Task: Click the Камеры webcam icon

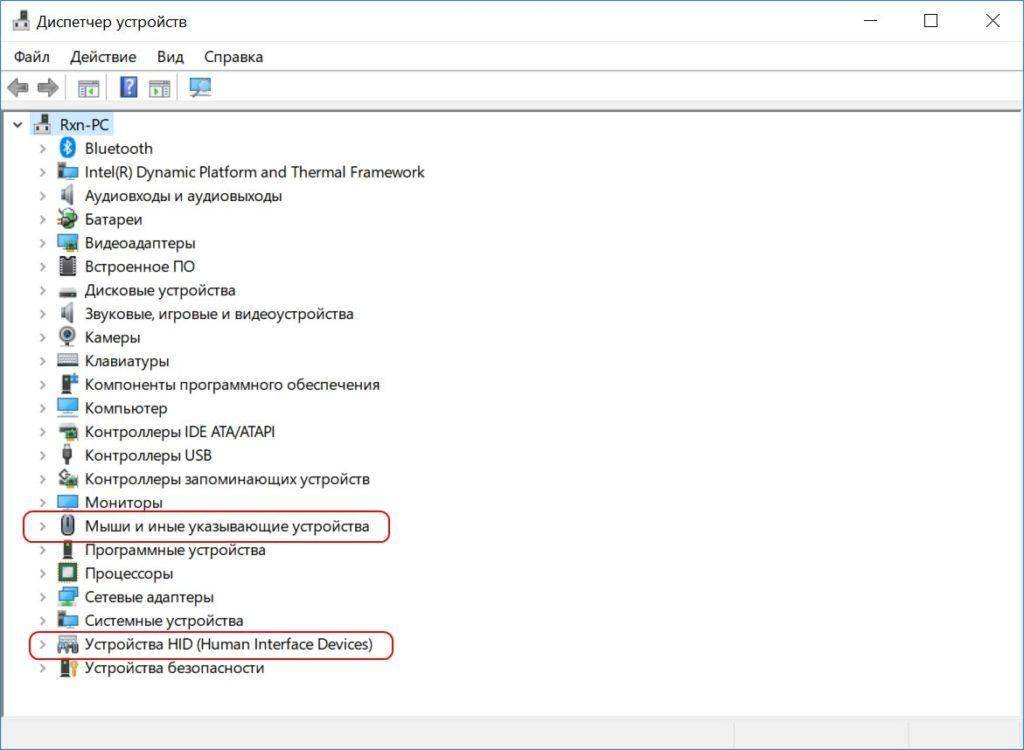Action: coord(68,337)
